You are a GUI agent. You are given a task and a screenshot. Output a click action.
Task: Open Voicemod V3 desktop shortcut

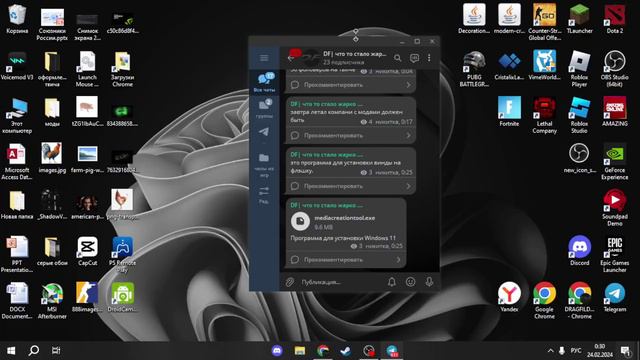(17, 66)
